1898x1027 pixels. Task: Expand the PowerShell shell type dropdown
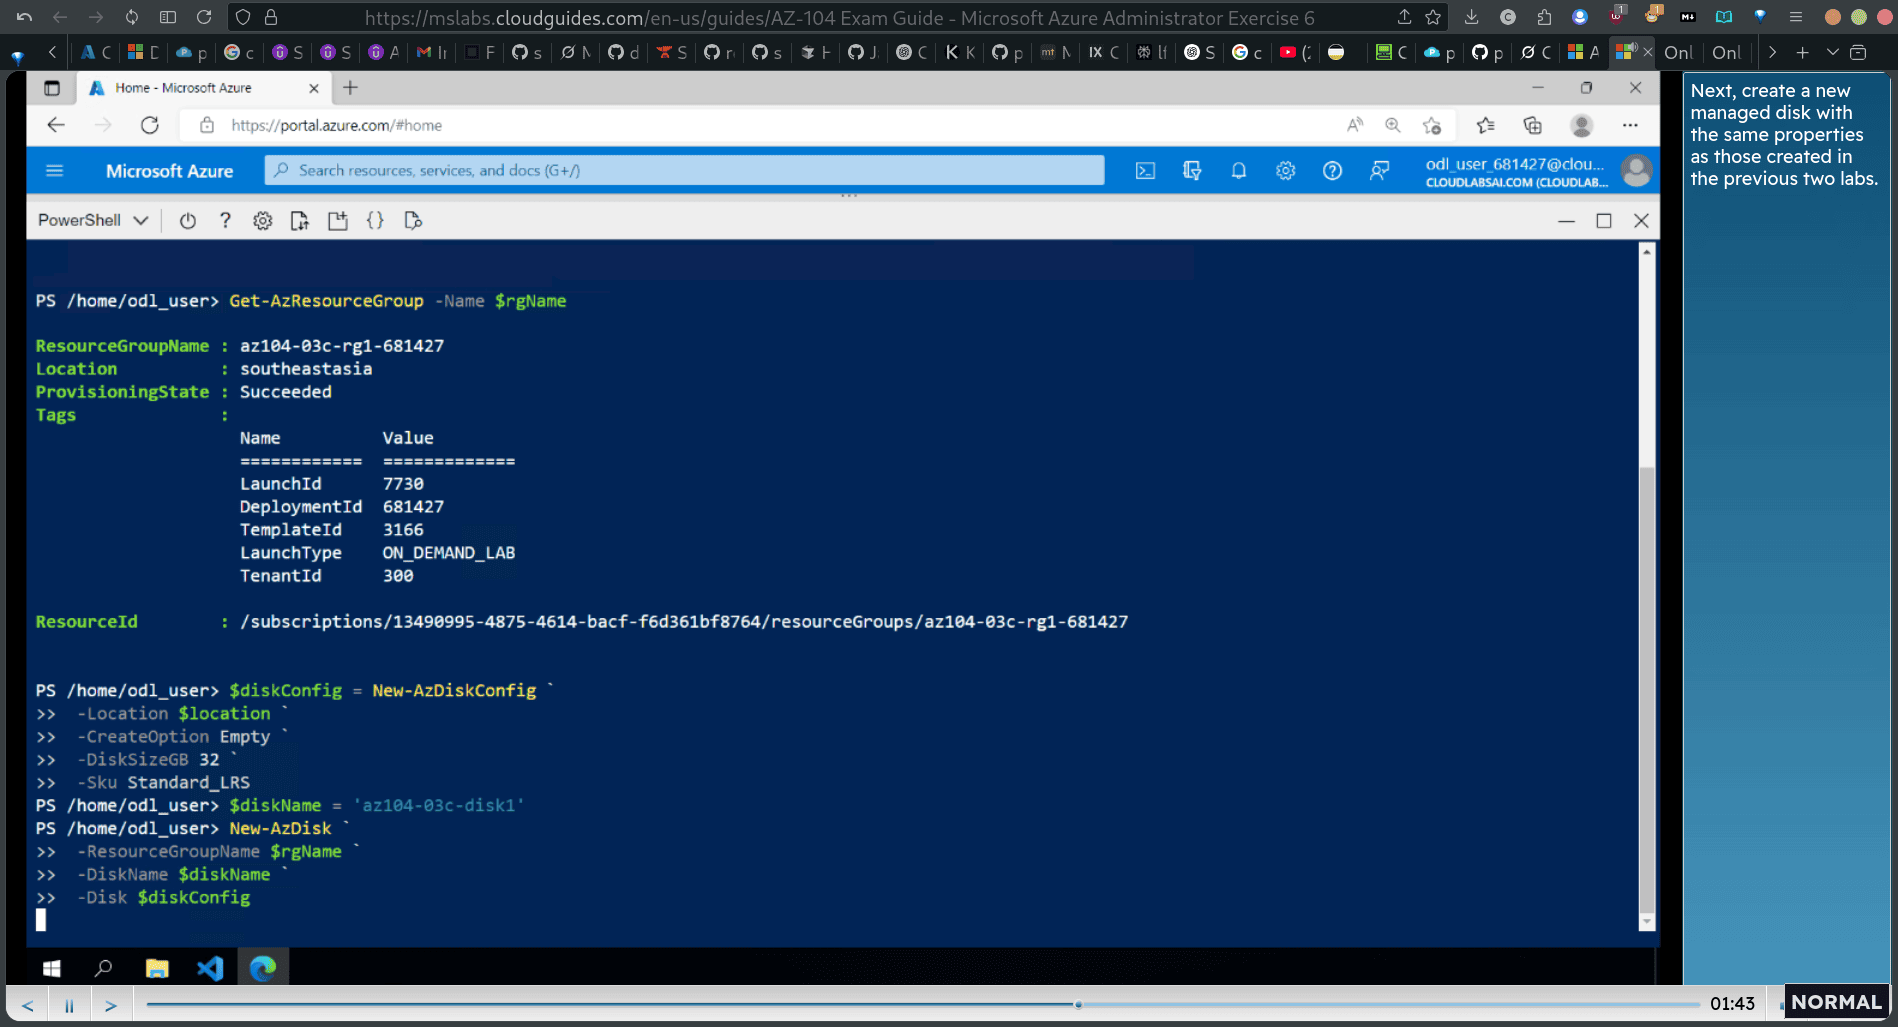coord(93,220)
